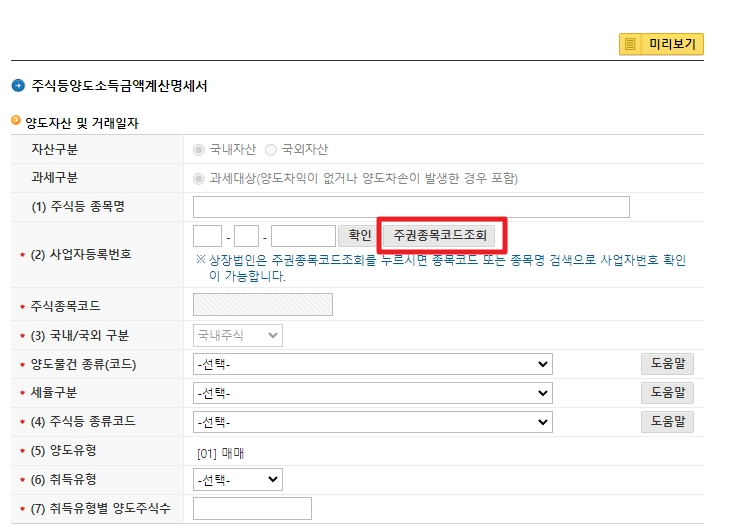Click the (7) 취득유형별 양도주식수 label

[100, 508]
